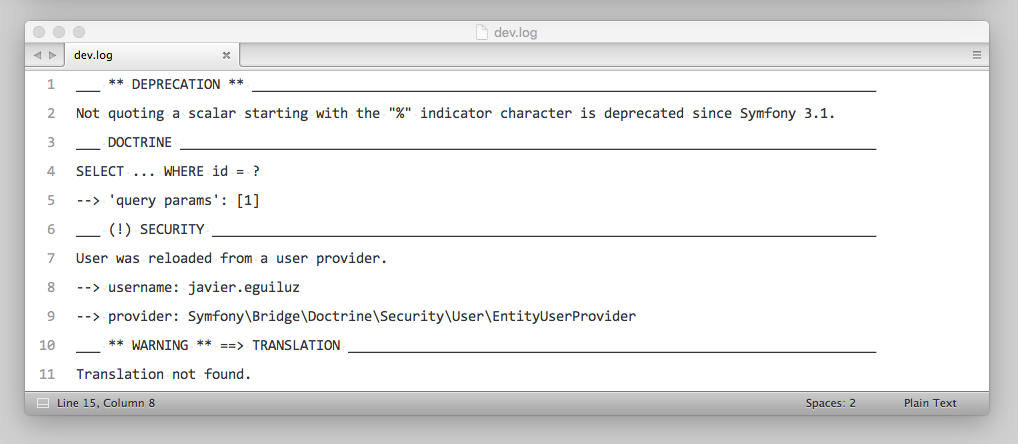1018x444 pixels.
Task: Click the document icon in title bar
Action: [482, 32]
